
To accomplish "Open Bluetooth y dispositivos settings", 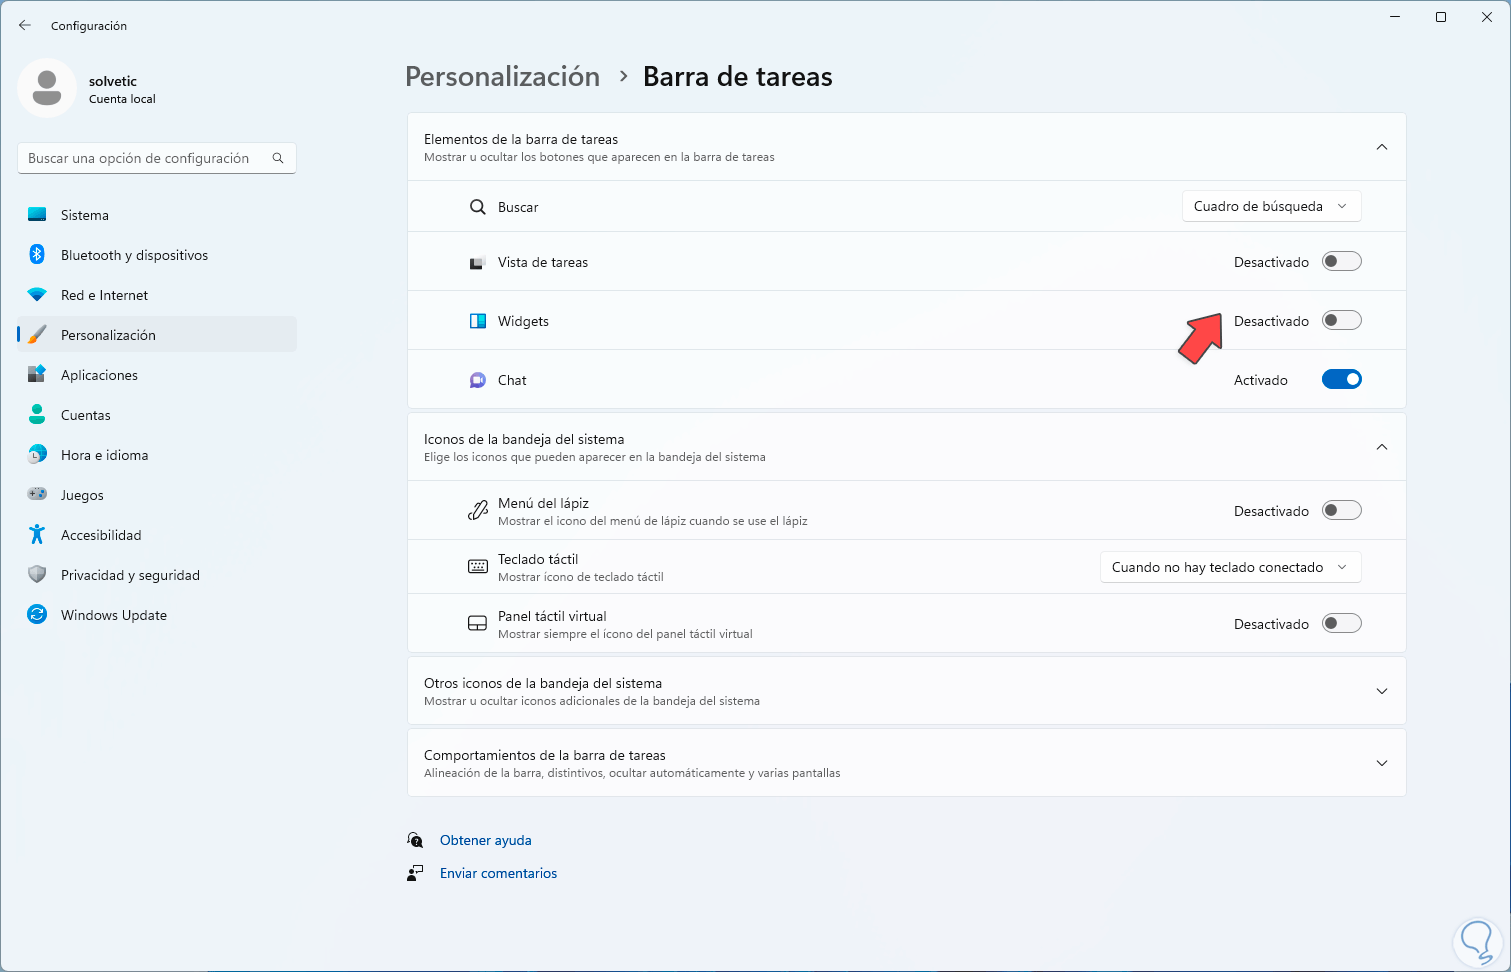I will (134, 255).
